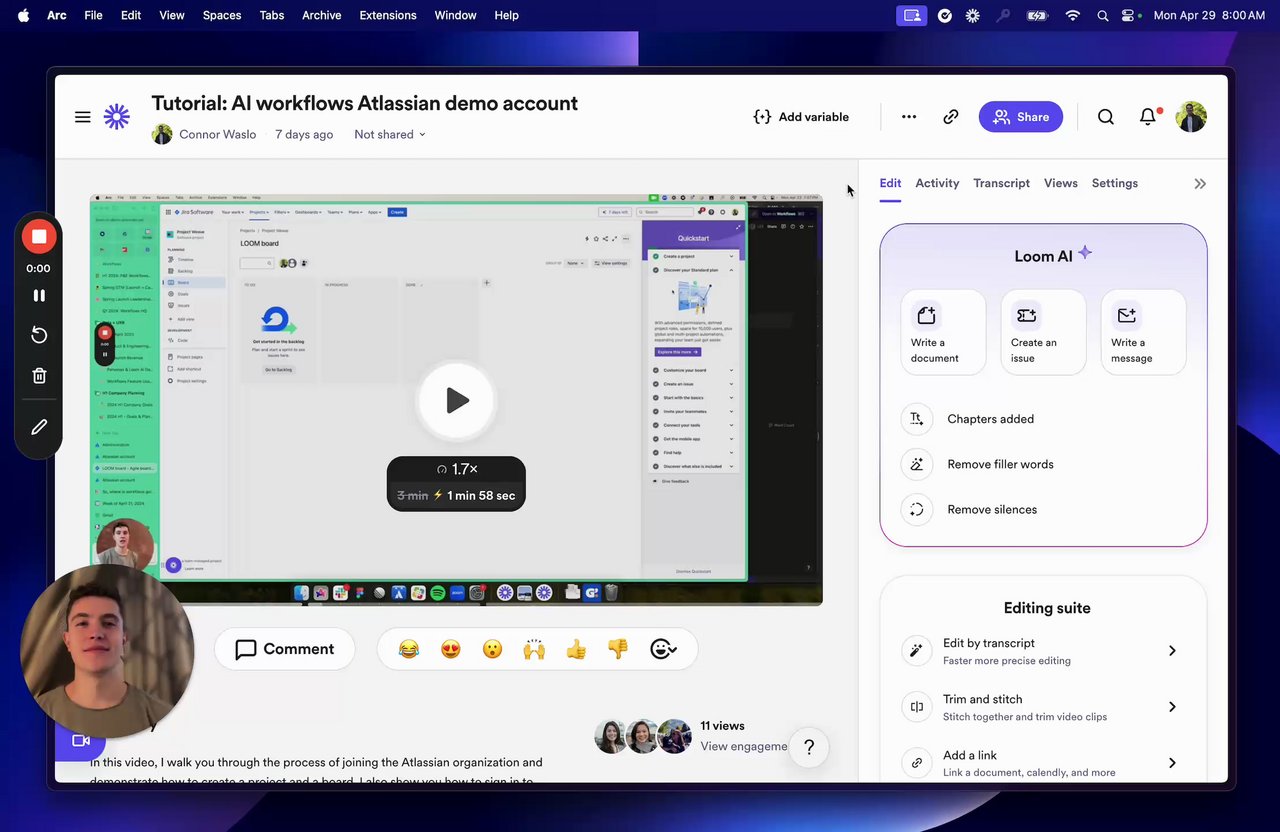This screenshot has width=1280, height=832.
Task: Open the Spaces menu
Action: pyautogui.click(x=222, y=15)
